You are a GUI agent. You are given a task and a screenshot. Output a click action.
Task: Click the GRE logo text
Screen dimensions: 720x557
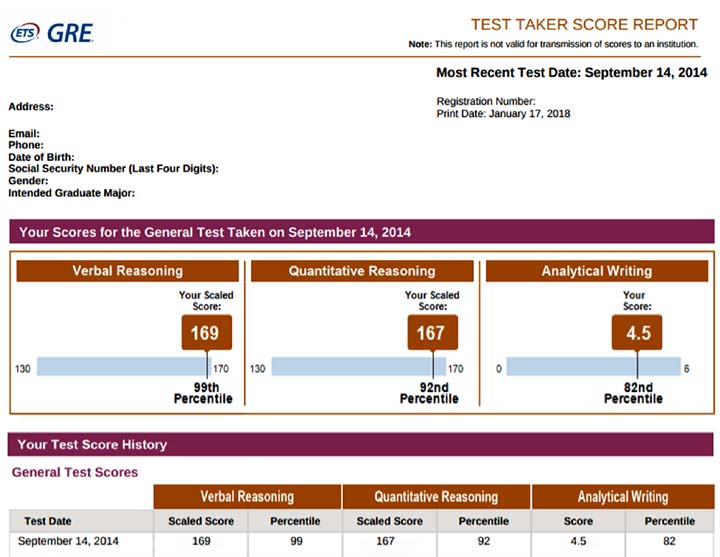click(70, 34)
